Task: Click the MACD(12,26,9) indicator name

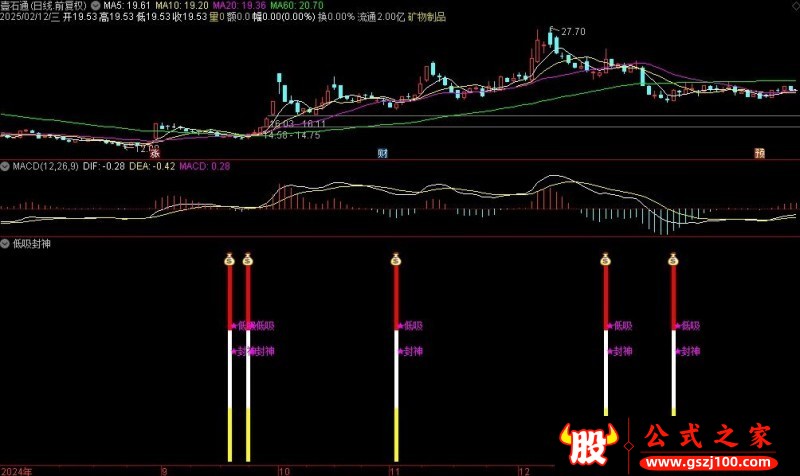Action: [x=45, y=166]
